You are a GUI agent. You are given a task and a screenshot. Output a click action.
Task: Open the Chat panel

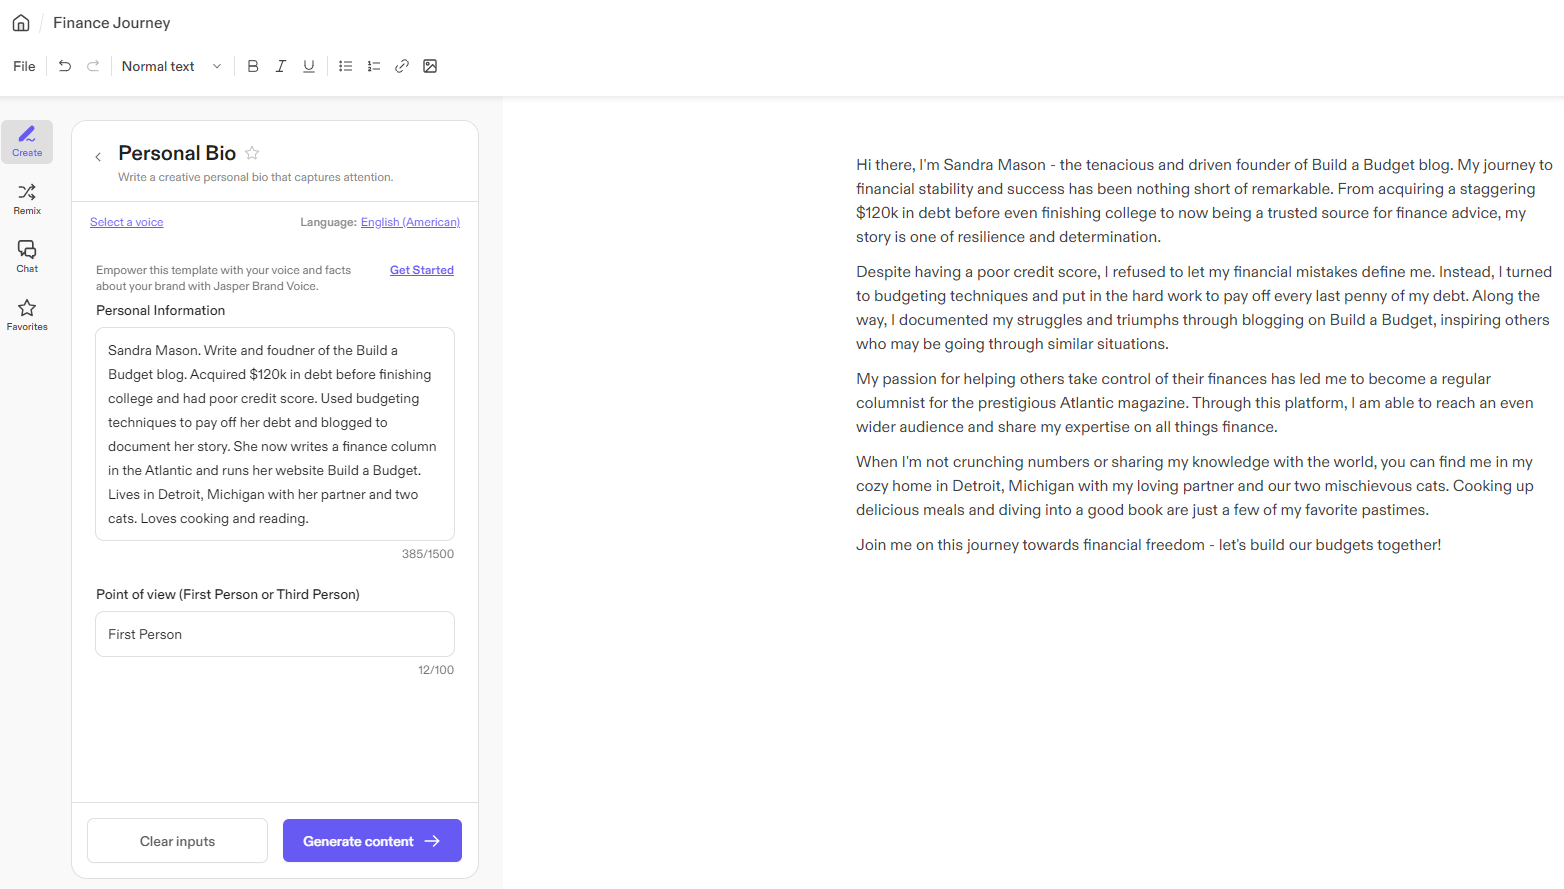tap(26, 257)
